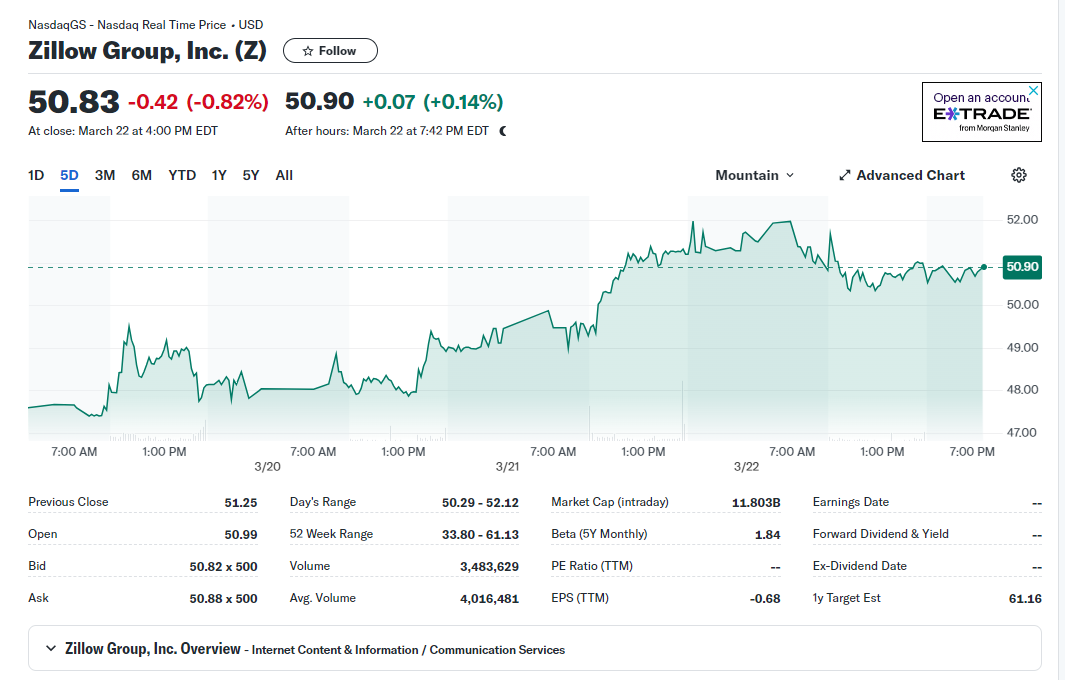
Task: Switch chart to 6M range
Action: [141, 175]
